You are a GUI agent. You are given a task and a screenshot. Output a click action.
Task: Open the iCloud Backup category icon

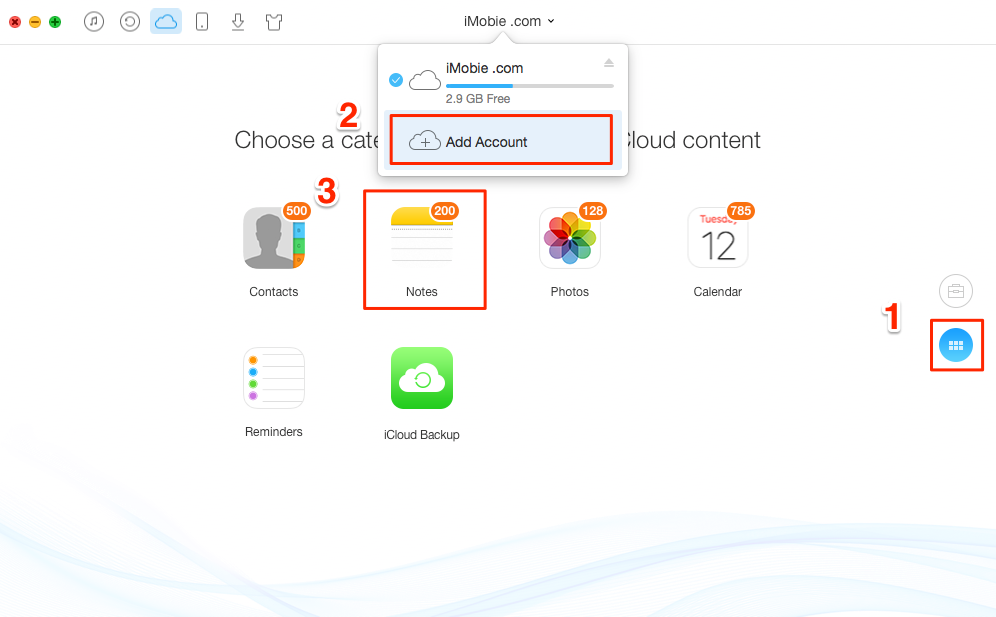pyautogui.click(x=422, y=378)
